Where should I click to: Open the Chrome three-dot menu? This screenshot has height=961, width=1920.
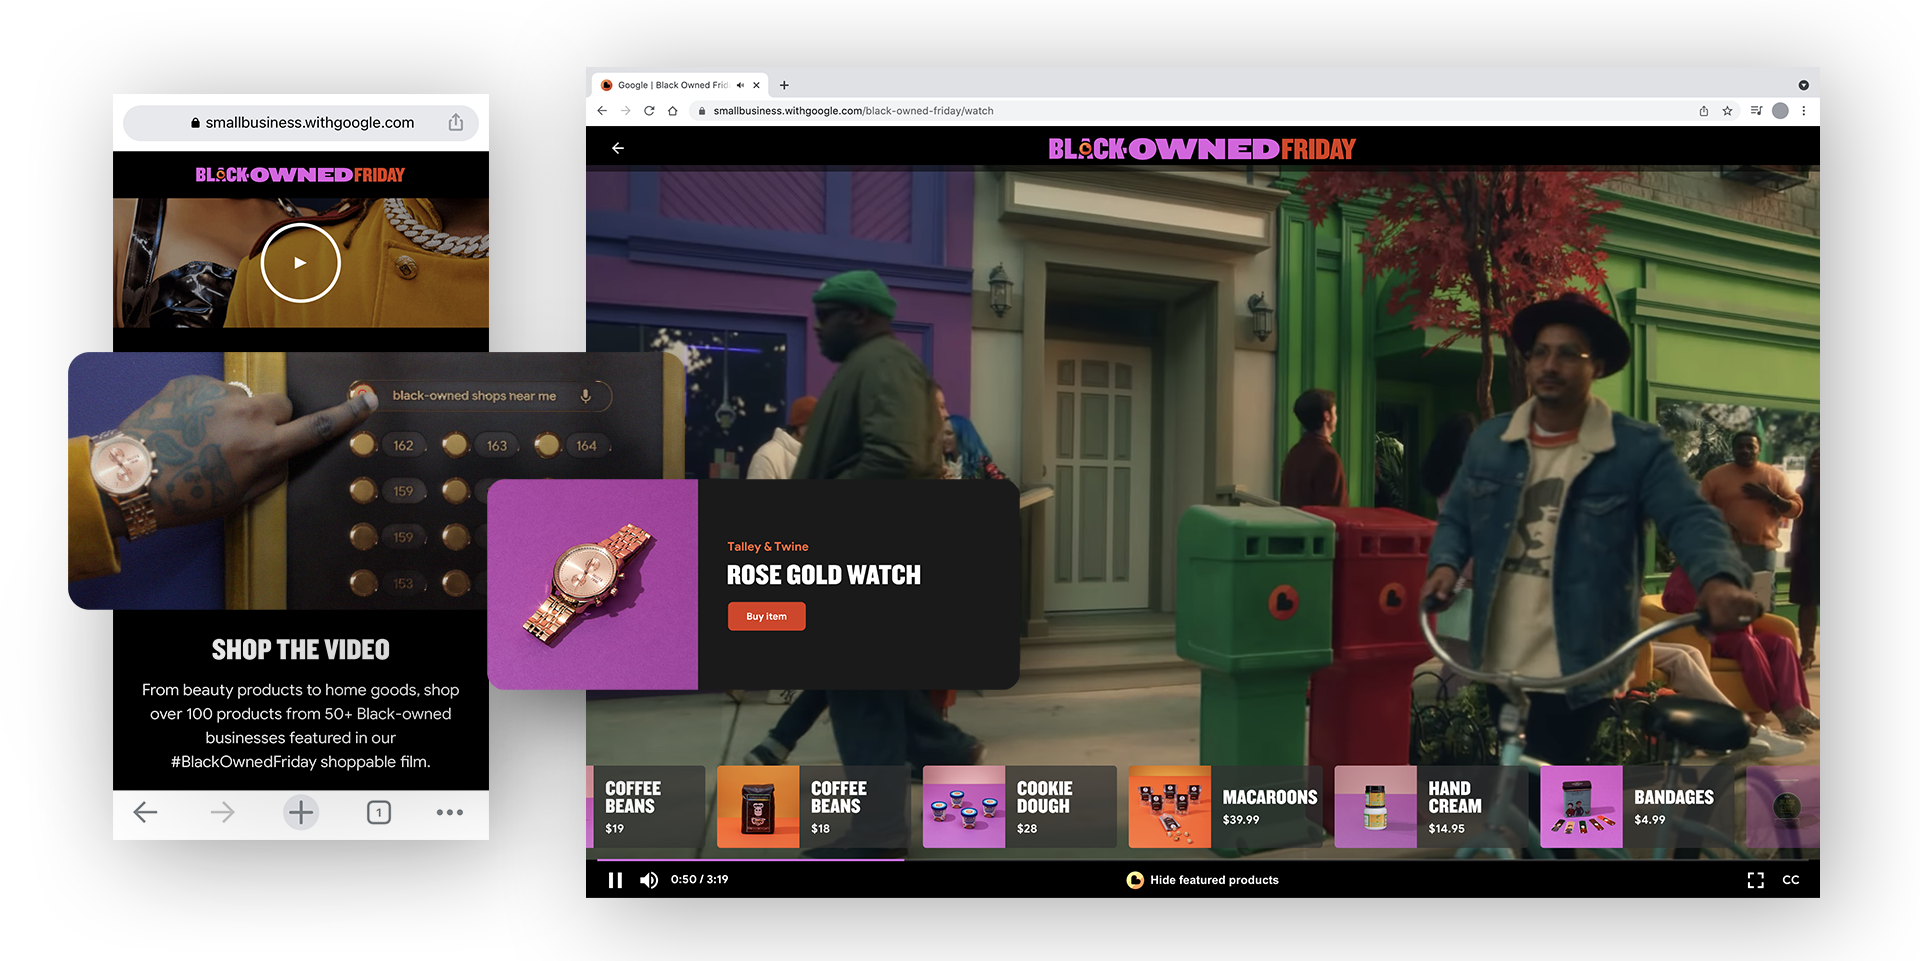click(x=1804, y=111)
